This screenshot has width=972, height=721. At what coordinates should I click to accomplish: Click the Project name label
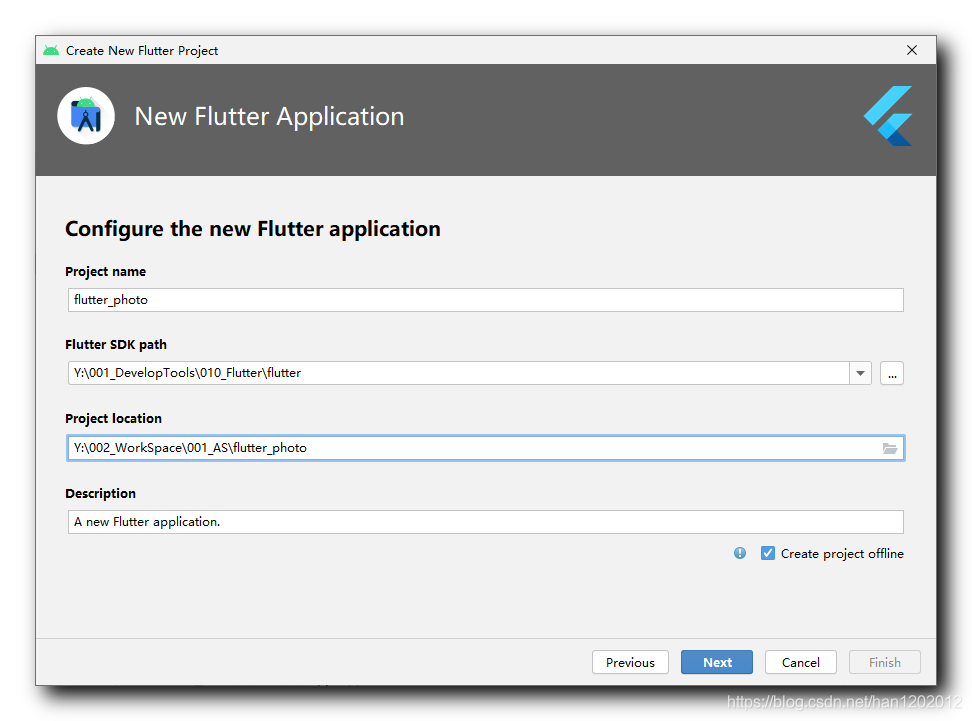(105, 272)
